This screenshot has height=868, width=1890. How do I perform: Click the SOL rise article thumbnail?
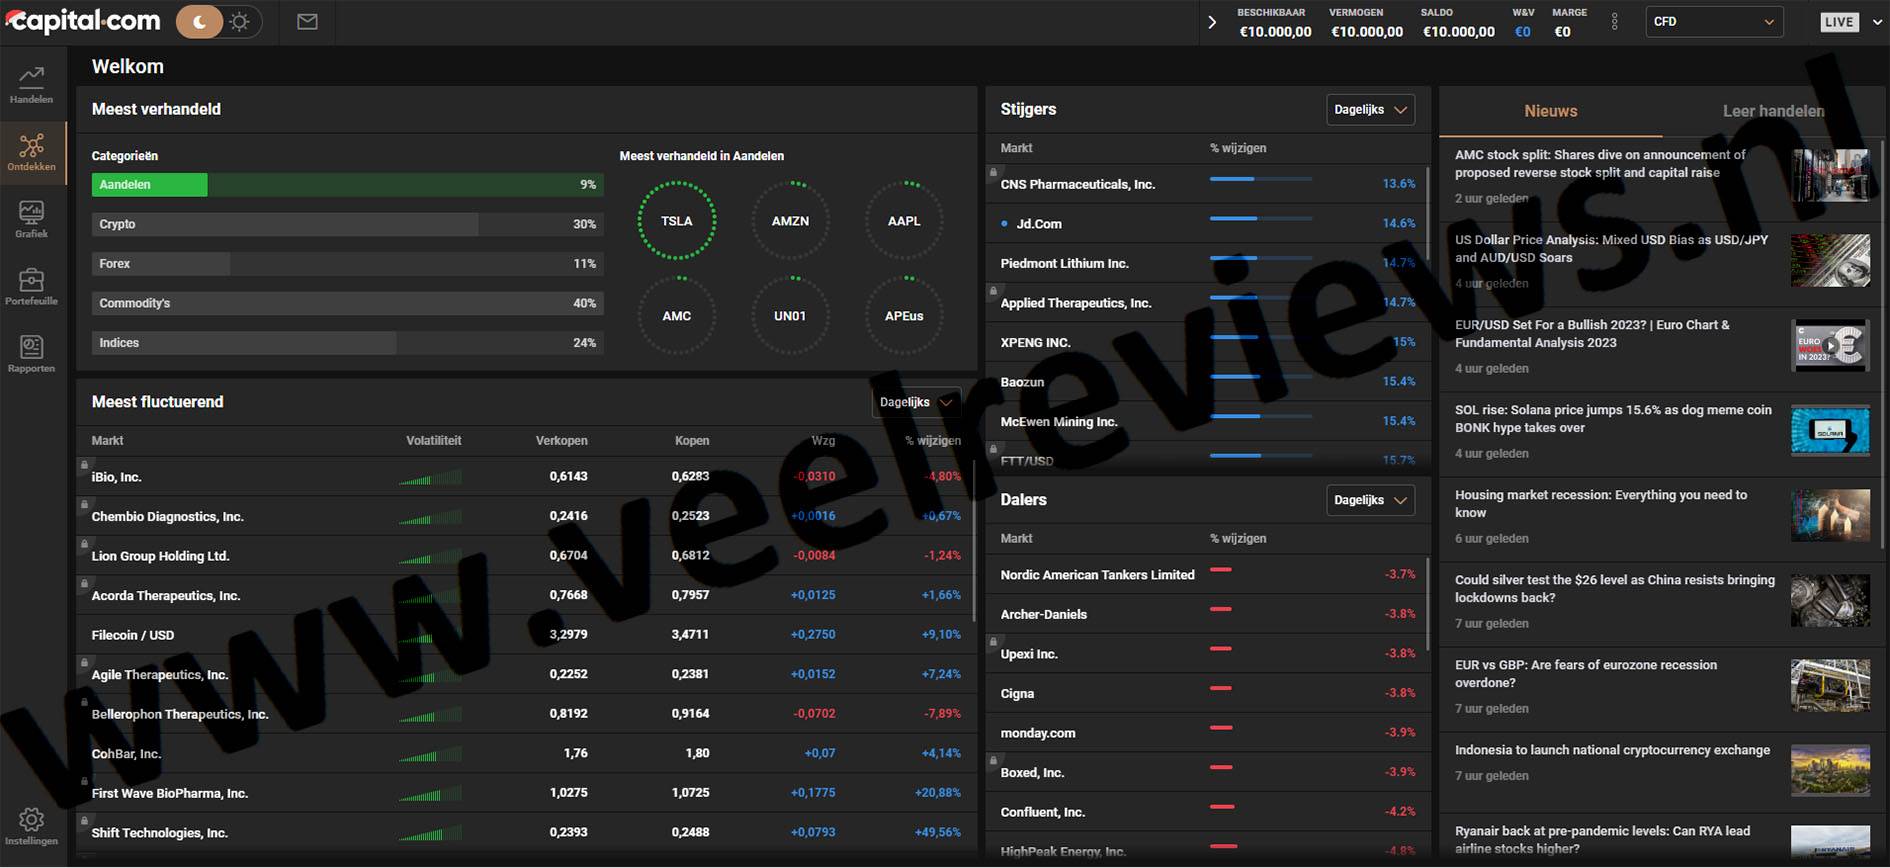[1829, 430]
